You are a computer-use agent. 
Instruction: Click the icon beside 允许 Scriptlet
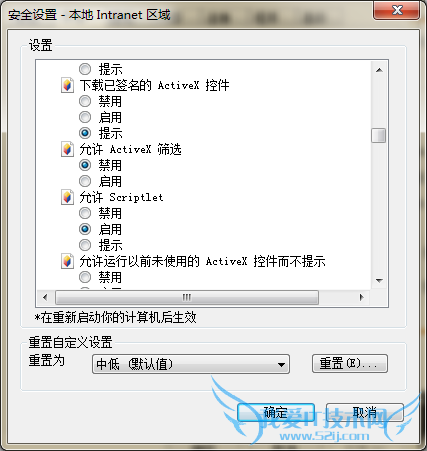[x=67, y=197]
